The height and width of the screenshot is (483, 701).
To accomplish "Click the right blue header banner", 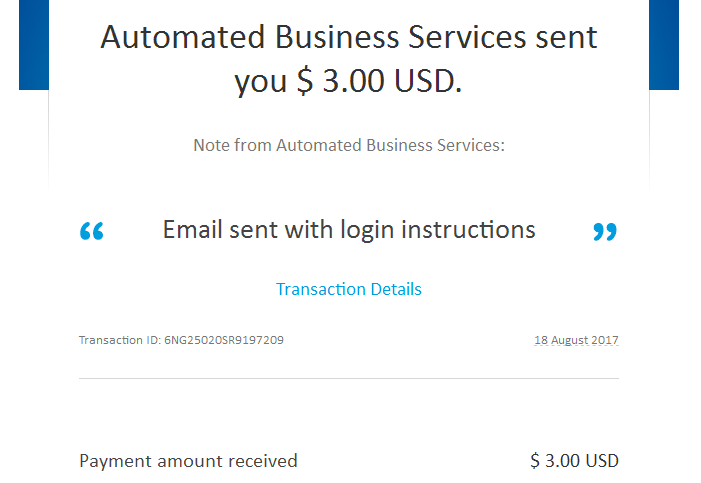I will [664, 45].
